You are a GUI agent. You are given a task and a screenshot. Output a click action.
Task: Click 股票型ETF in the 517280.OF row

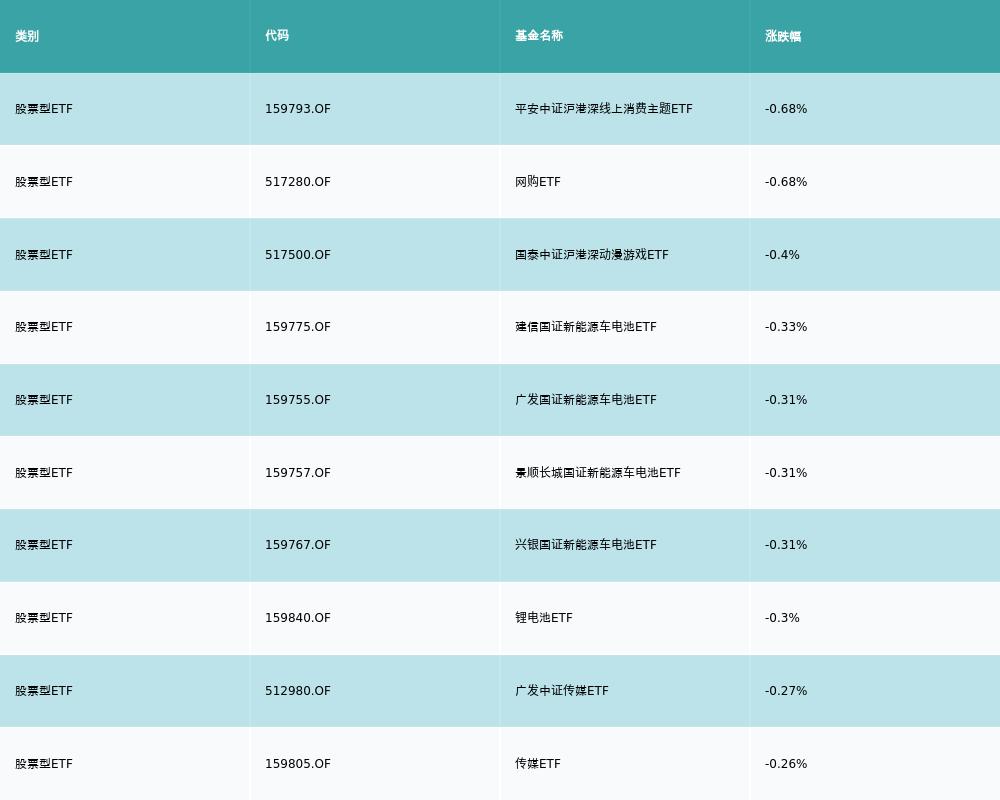(x=44, y=182)
